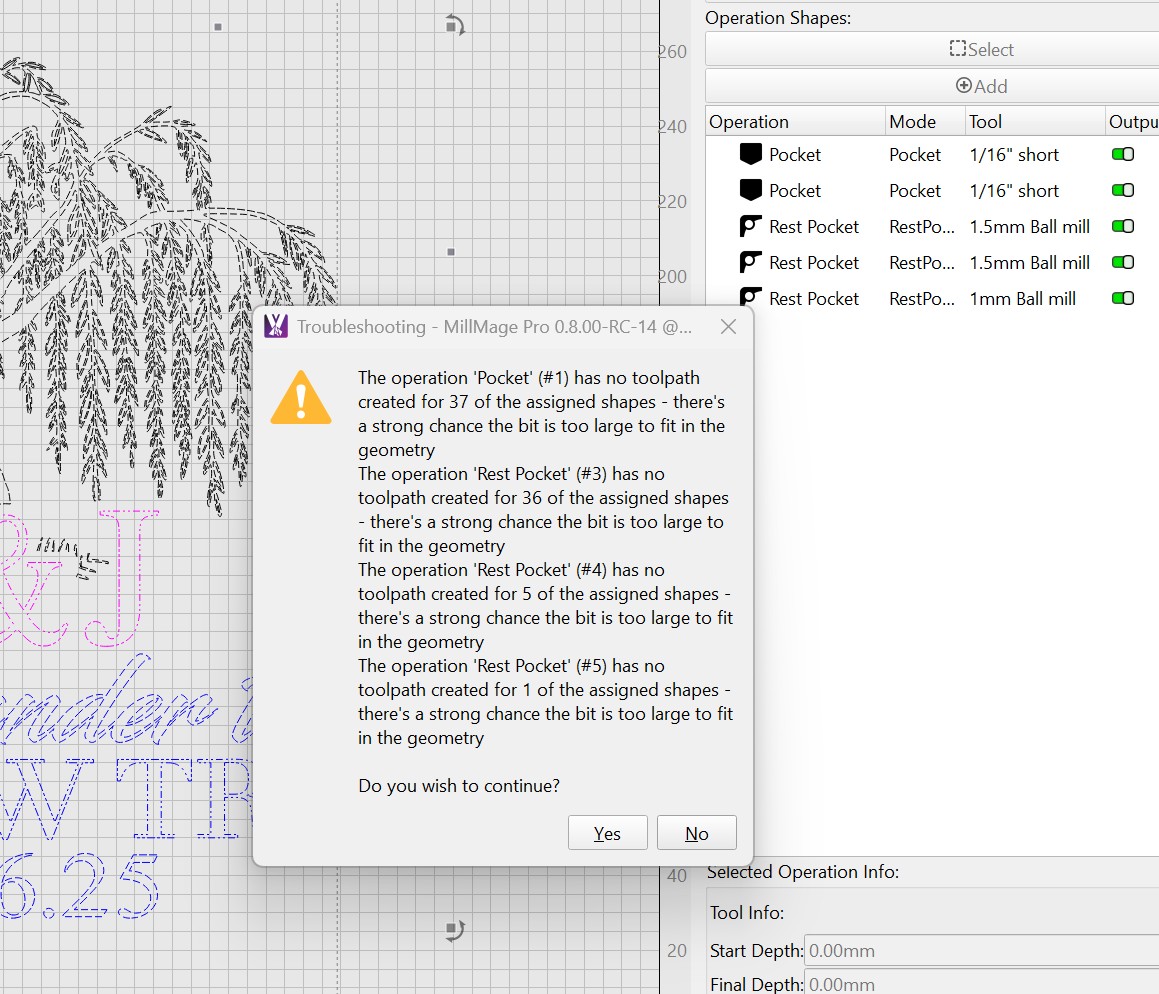Toggle output for the first Pocket operation
Image resolution: width=1159 pixels, height=994 pixels.
1123,155
